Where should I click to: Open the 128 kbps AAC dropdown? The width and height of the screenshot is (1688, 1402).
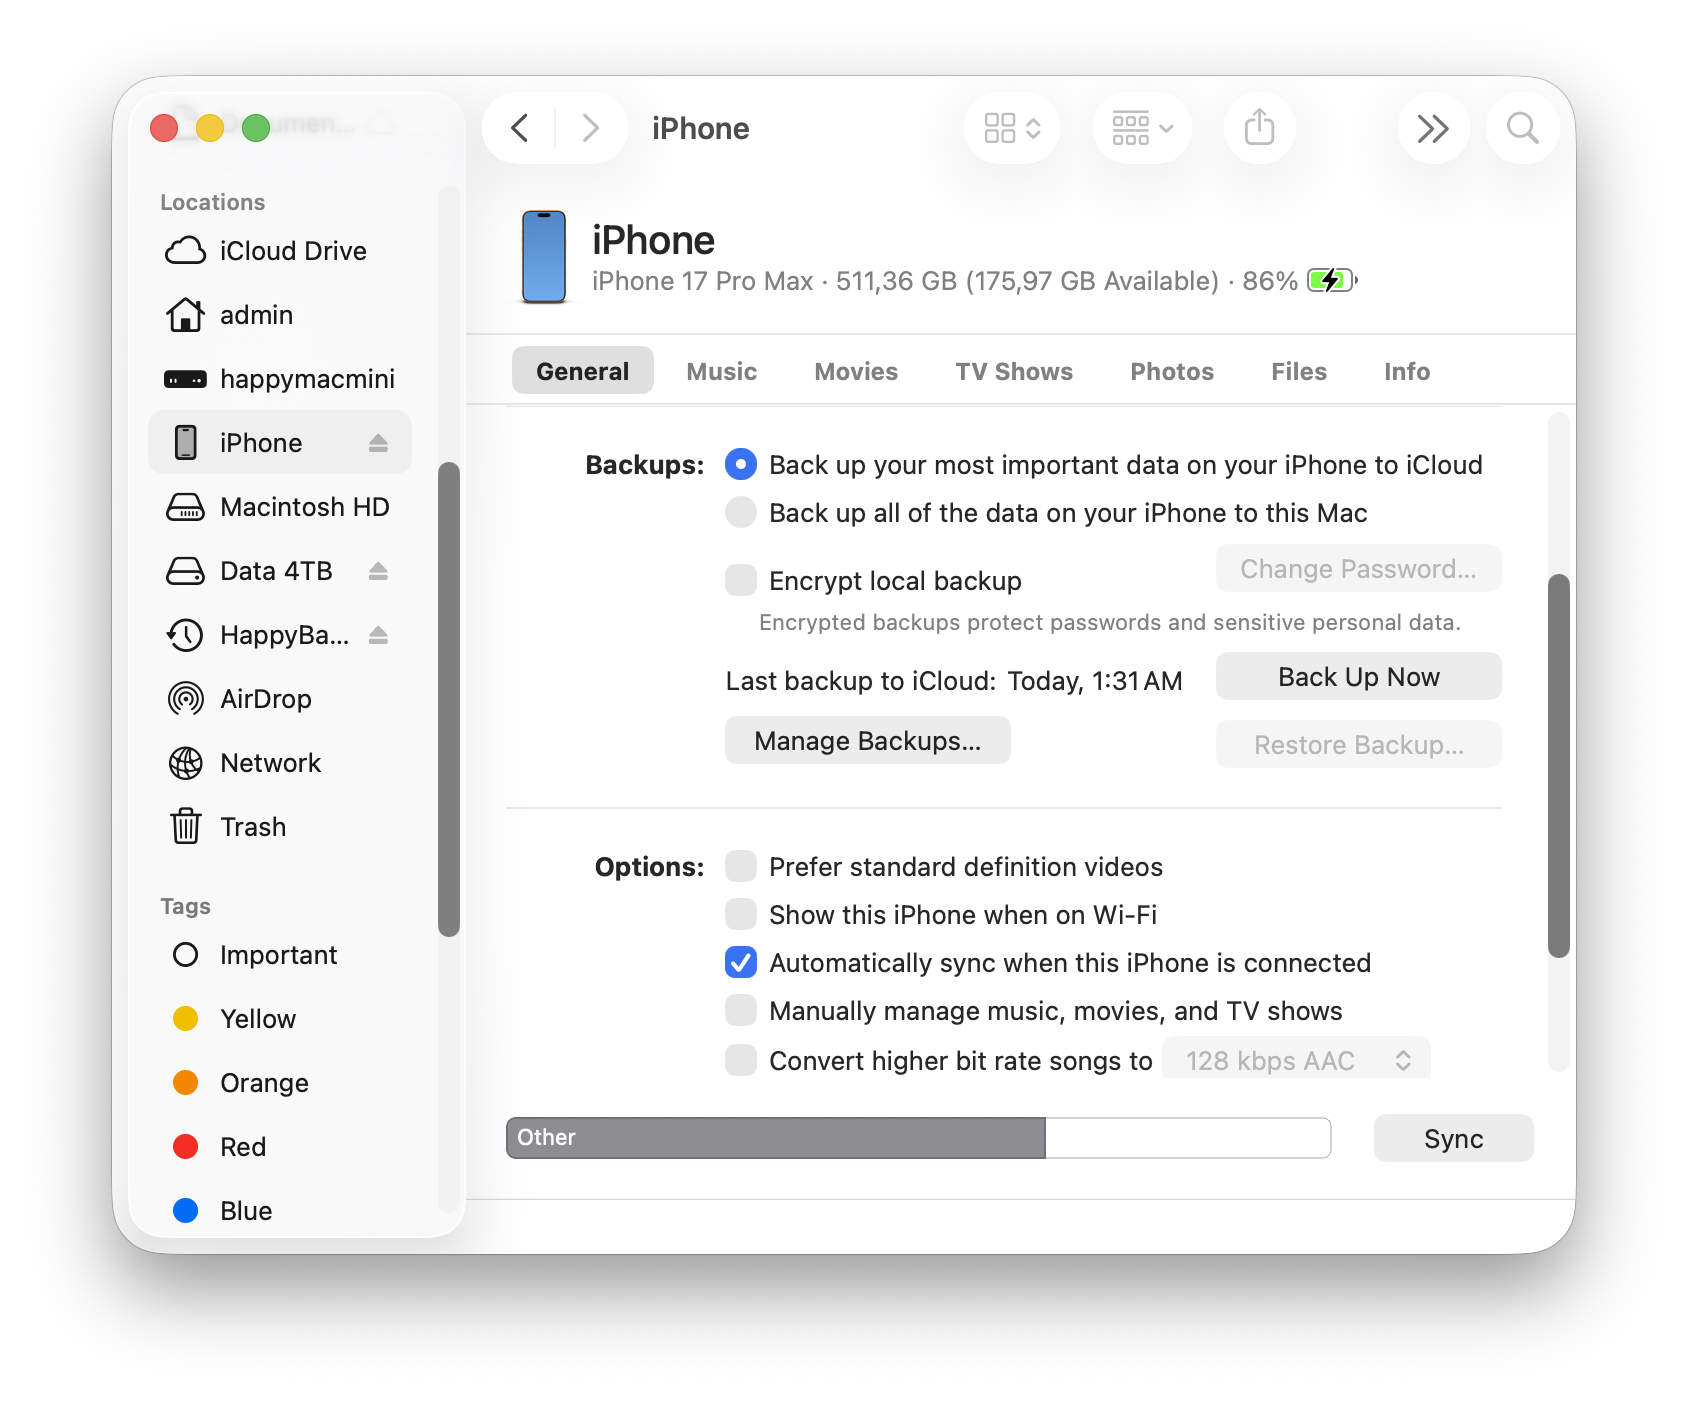point(1296,1060)
